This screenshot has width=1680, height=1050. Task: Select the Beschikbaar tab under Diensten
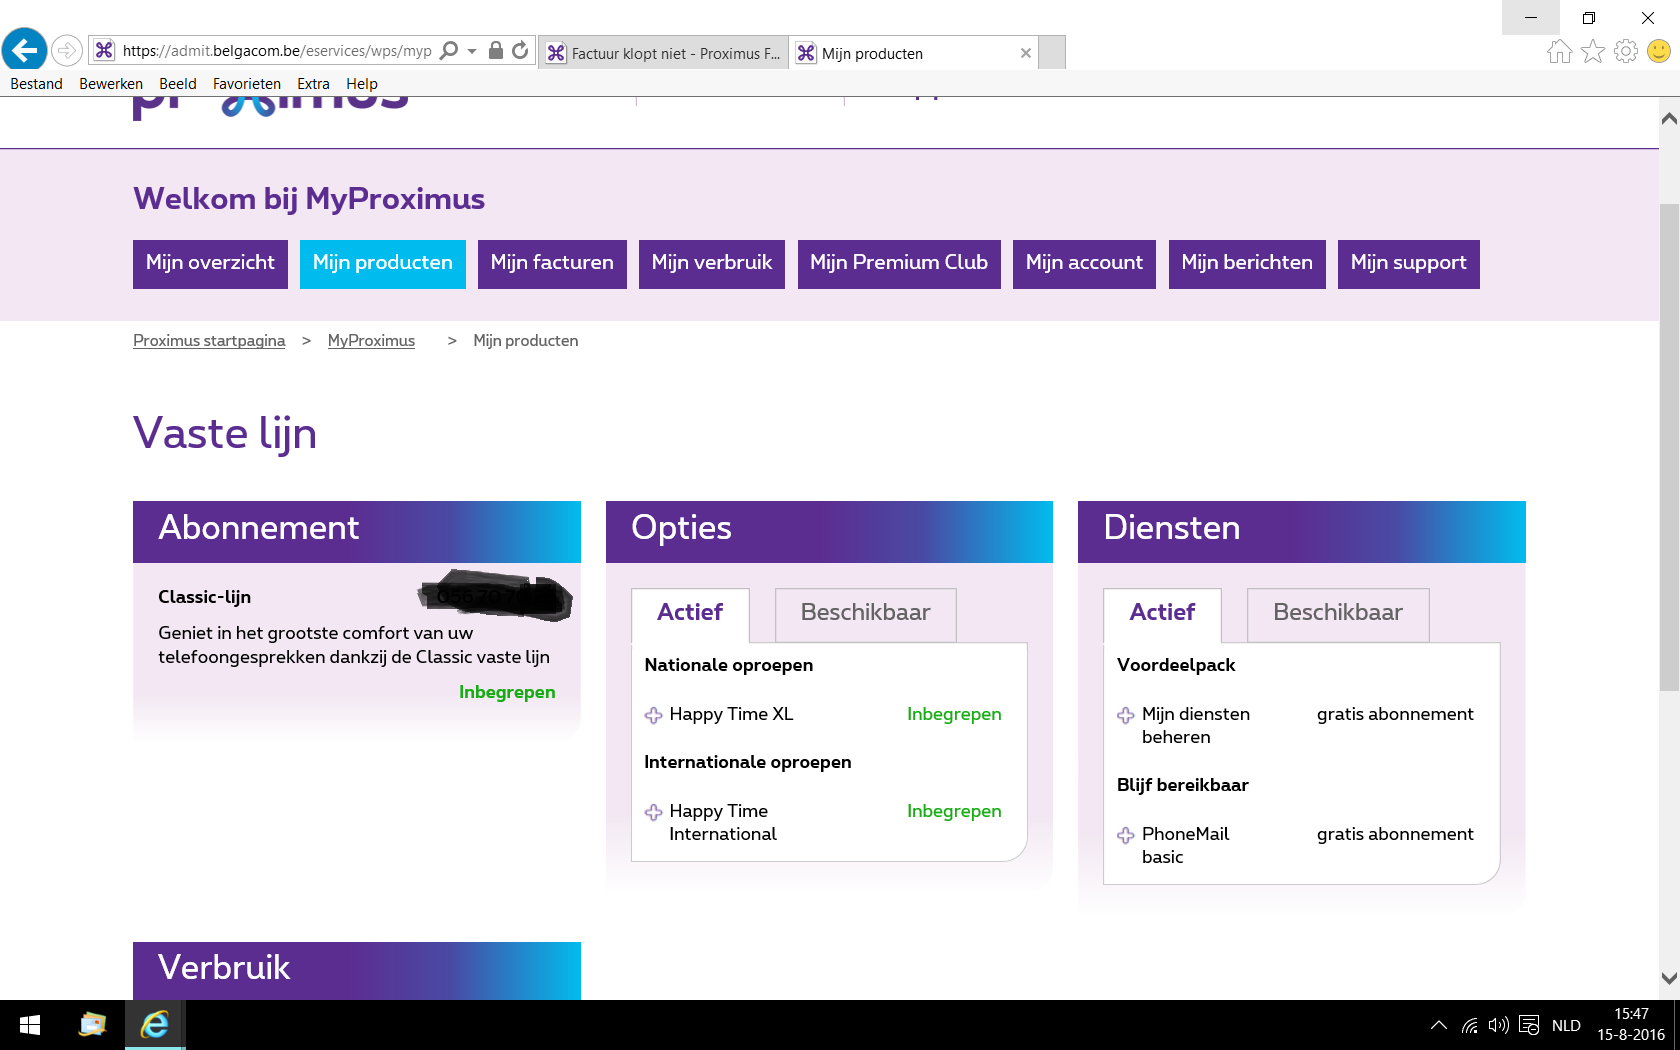(1338, 614)
